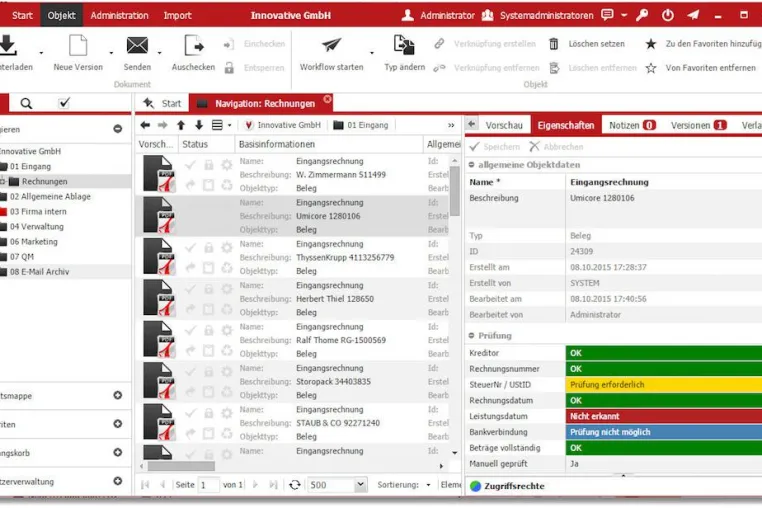Click the Systemadministratoren group icon
Viewport: 762px width, 508px height.
coord(487,15)
